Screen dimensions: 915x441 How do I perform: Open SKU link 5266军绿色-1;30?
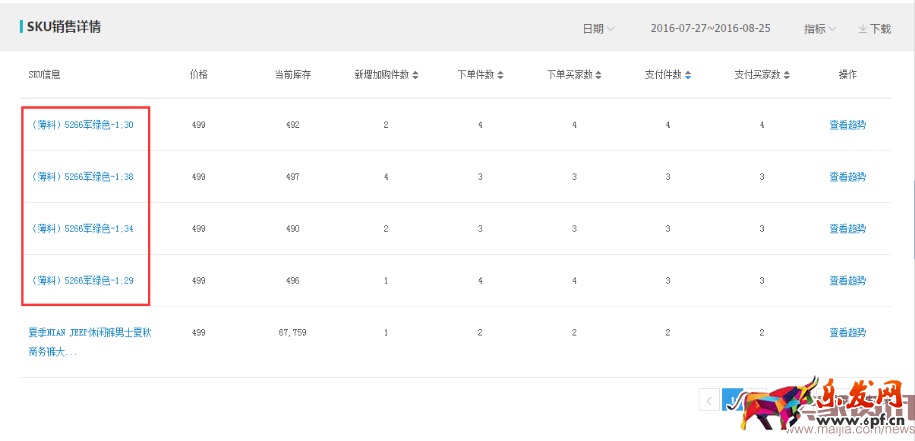pos(82,125)
